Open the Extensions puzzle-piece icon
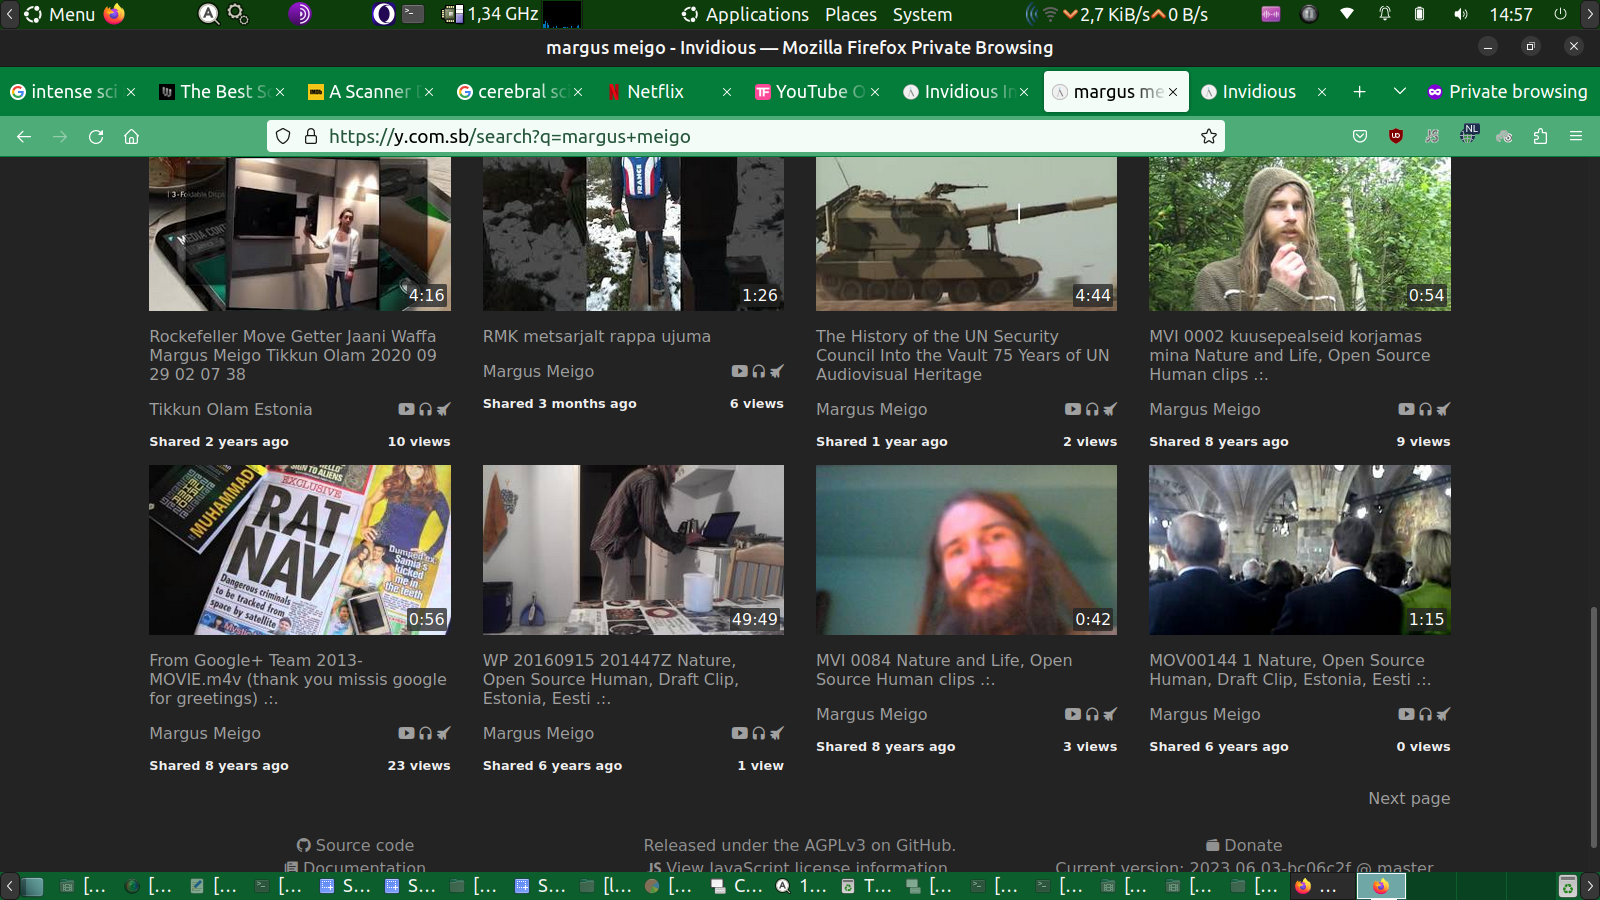The height and width of the screenshot is (900, 1600). [1540, 136]
